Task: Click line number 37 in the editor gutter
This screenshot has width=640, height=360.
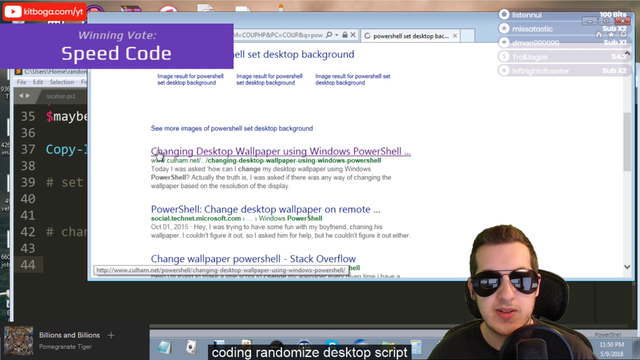Action: coord(28,149)
